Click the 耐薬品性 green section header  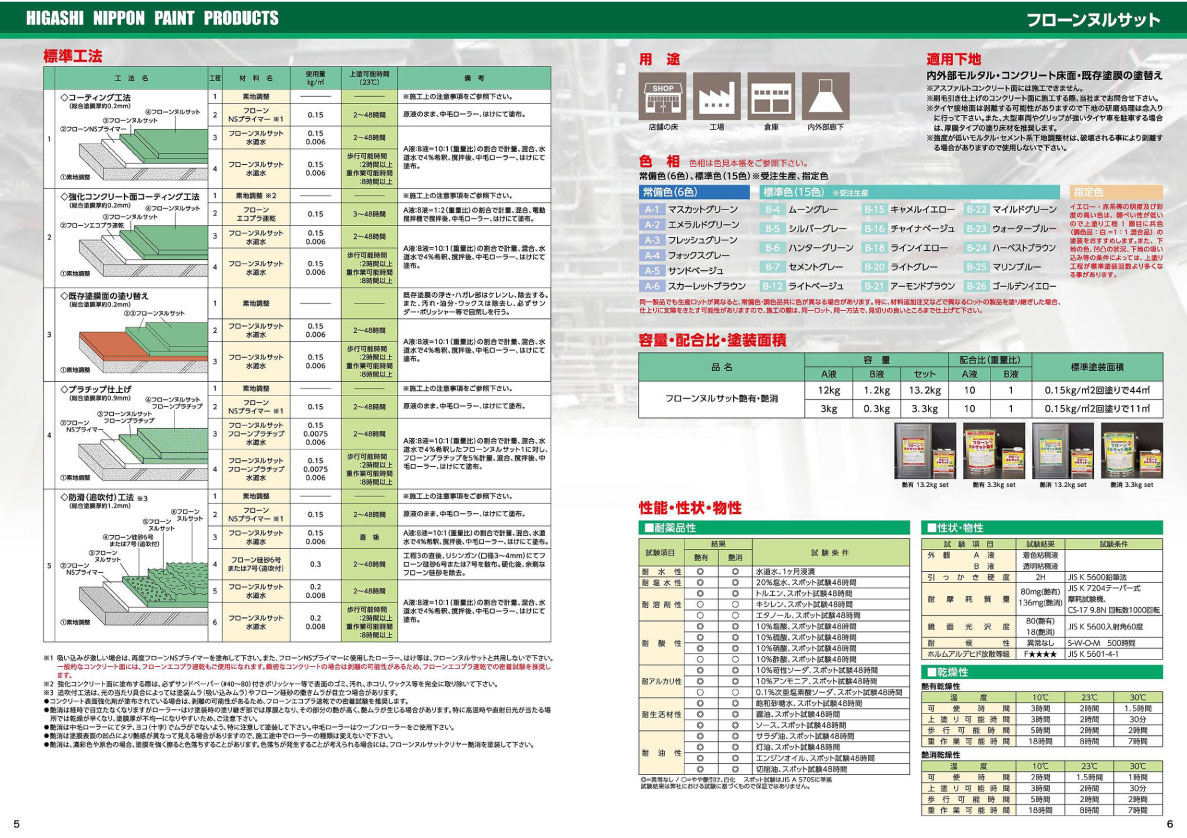[774, 527]
